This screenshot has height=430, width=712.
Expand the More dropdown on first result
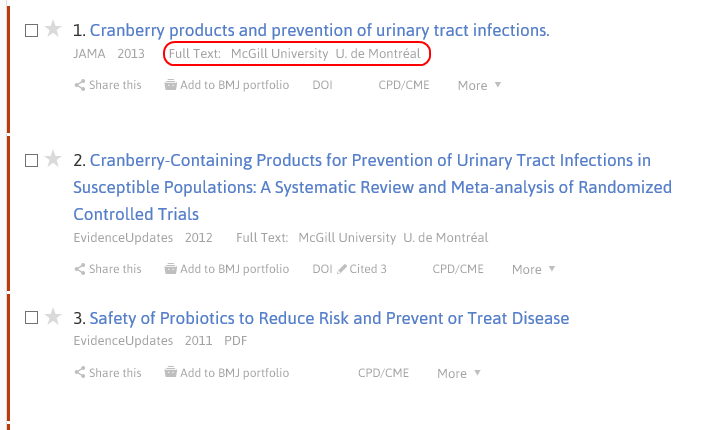479,86
